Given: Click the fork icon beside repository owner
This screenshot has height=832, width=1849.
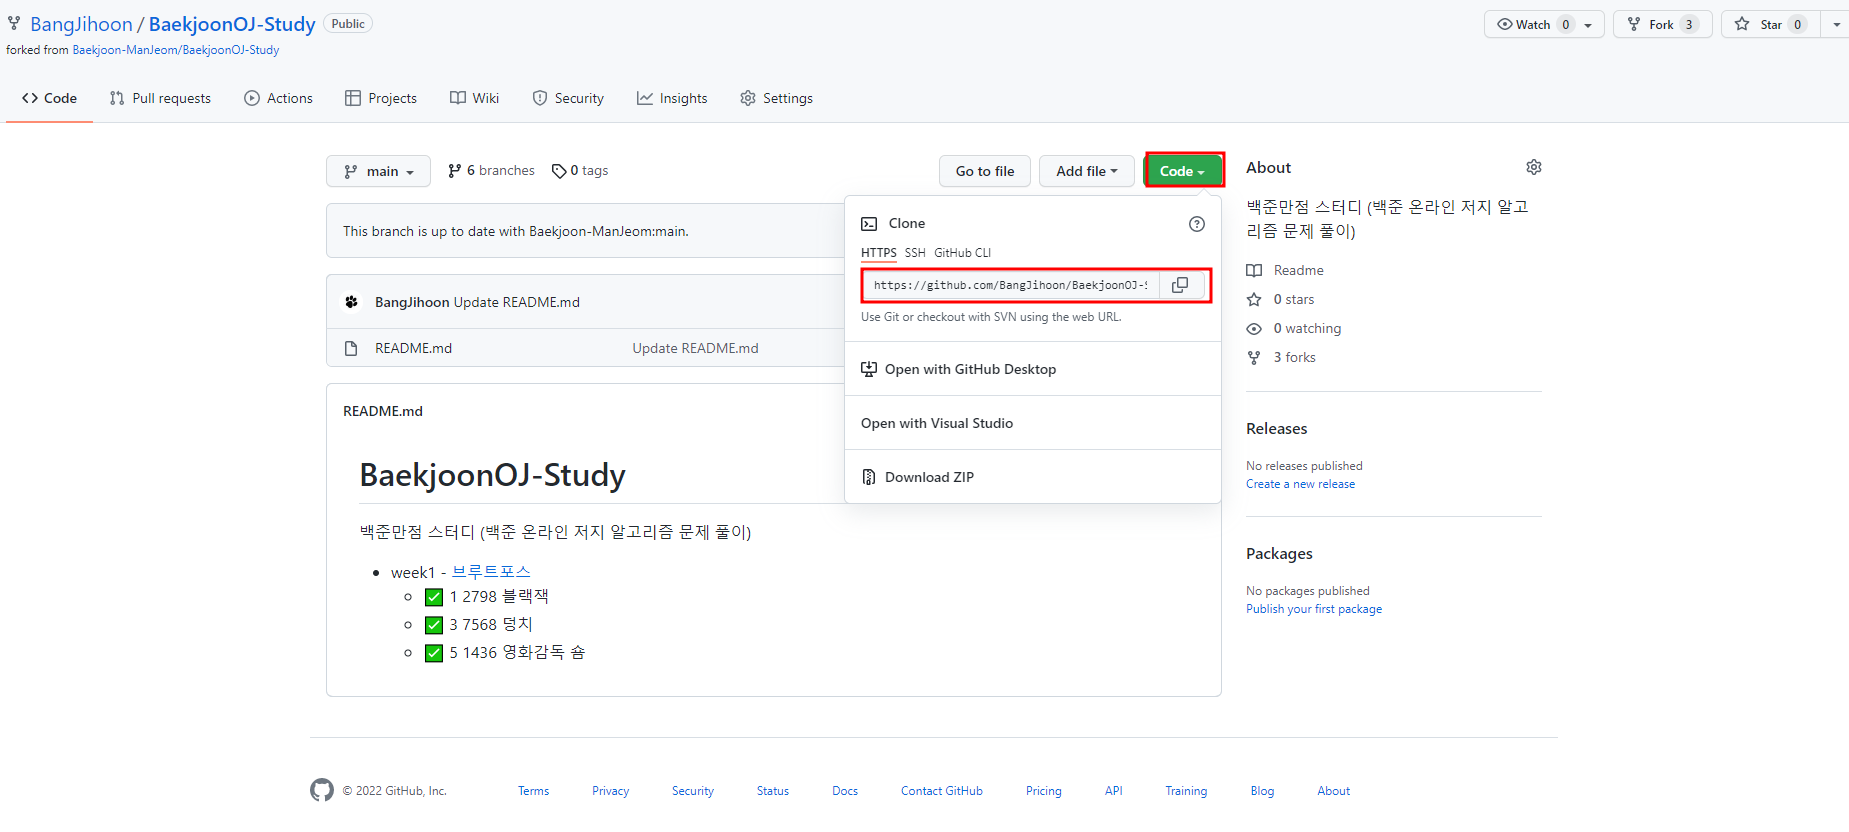Looking at the screenshot, I should pos(14,23).
